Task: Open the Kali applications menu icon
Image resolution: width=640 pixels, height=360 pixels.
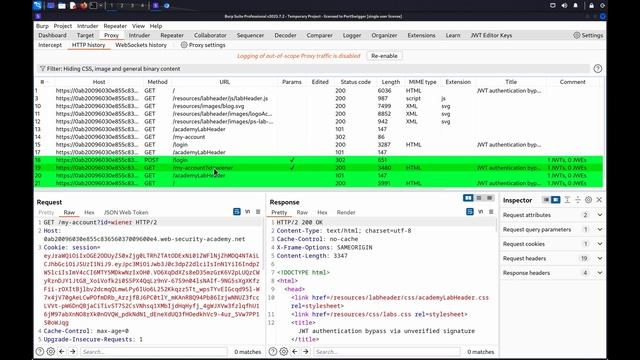Action: click(38, 5)
